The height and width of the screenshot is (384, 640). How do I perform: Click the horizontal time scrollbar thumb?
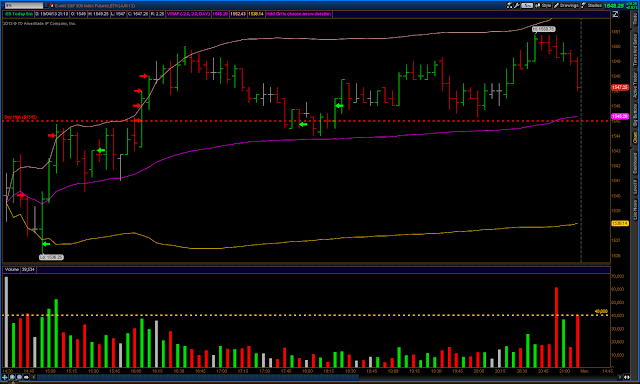pos(198,377)
